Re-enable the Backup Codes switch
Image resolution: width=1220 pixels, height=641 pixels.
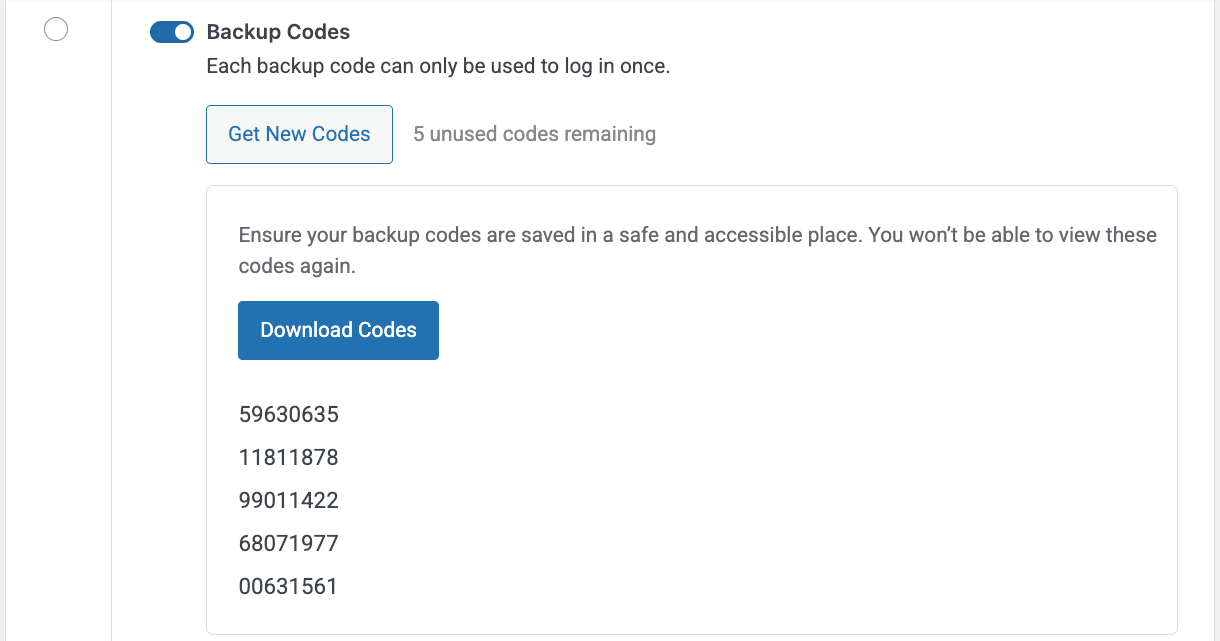pos(171,31)
